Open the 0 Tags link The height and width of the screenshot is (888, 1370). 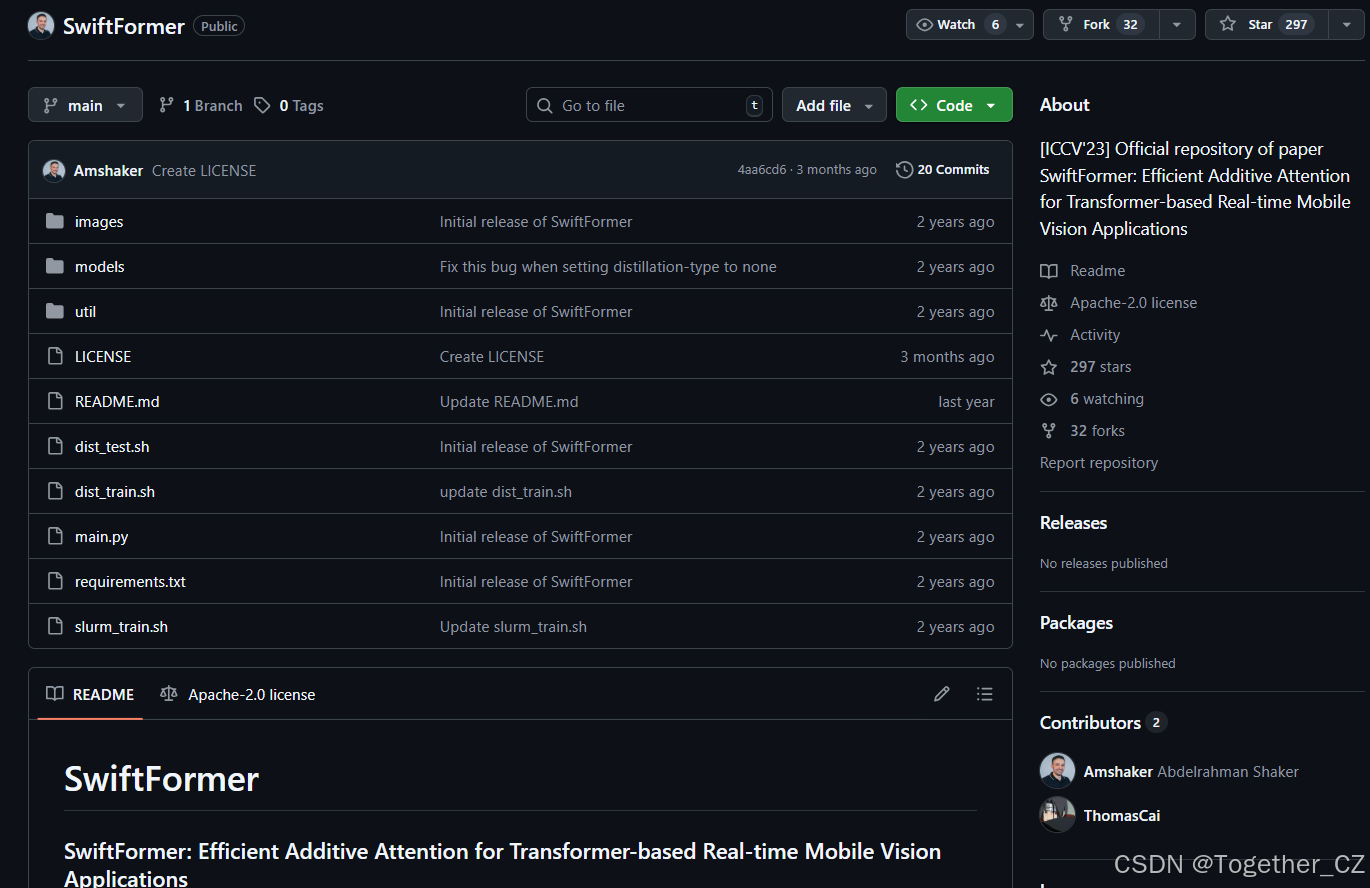[289, 105]
